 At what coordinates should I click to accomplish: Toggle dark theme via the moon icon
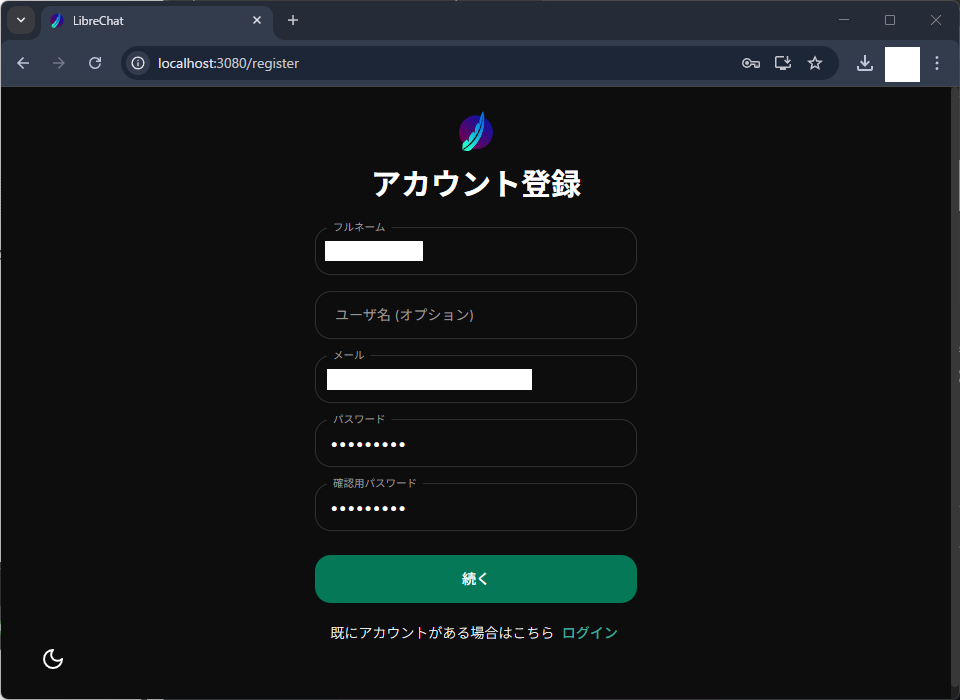click(x=53, y=659)
